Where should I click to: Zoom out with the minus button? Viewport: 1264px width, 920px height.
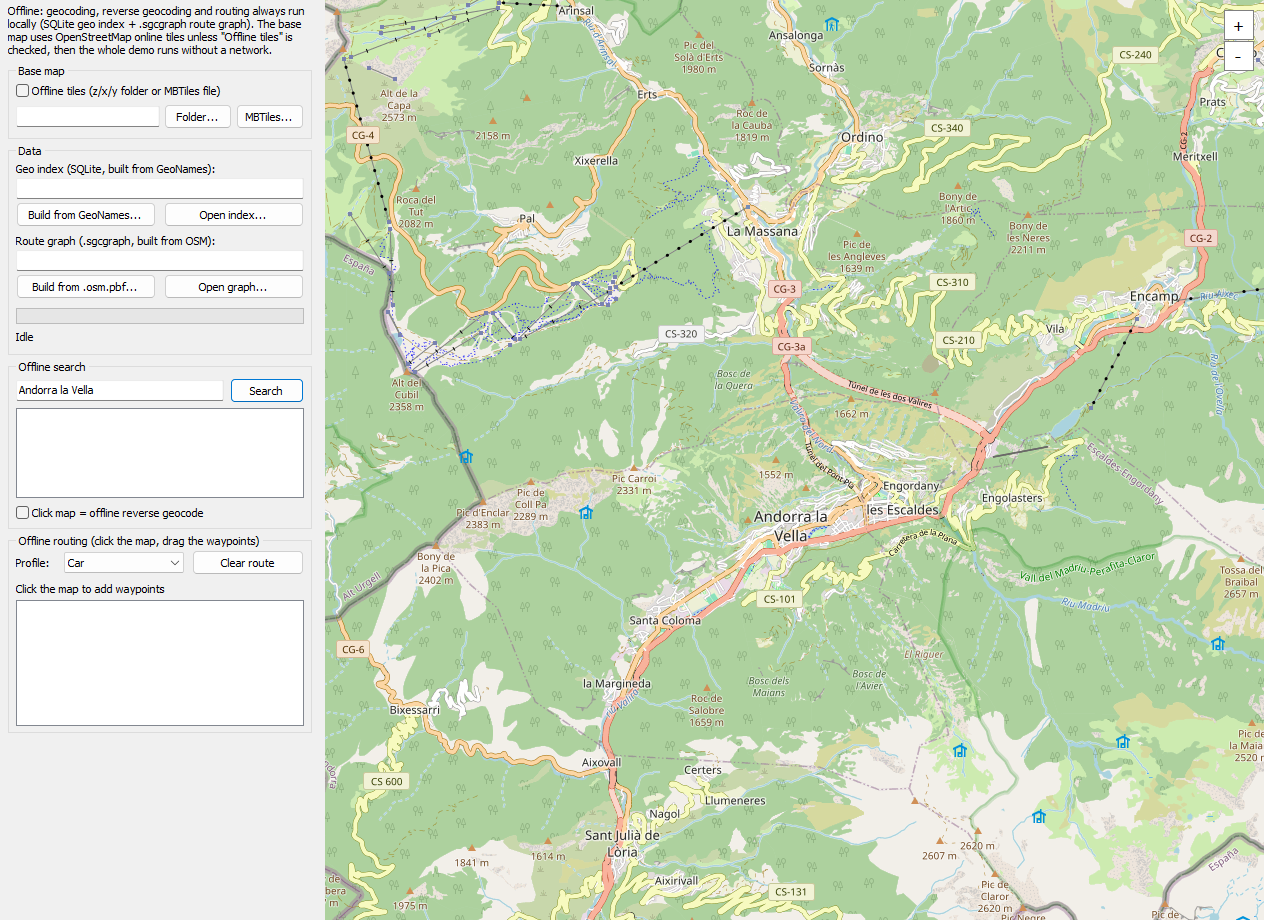tap(1238, 56)
